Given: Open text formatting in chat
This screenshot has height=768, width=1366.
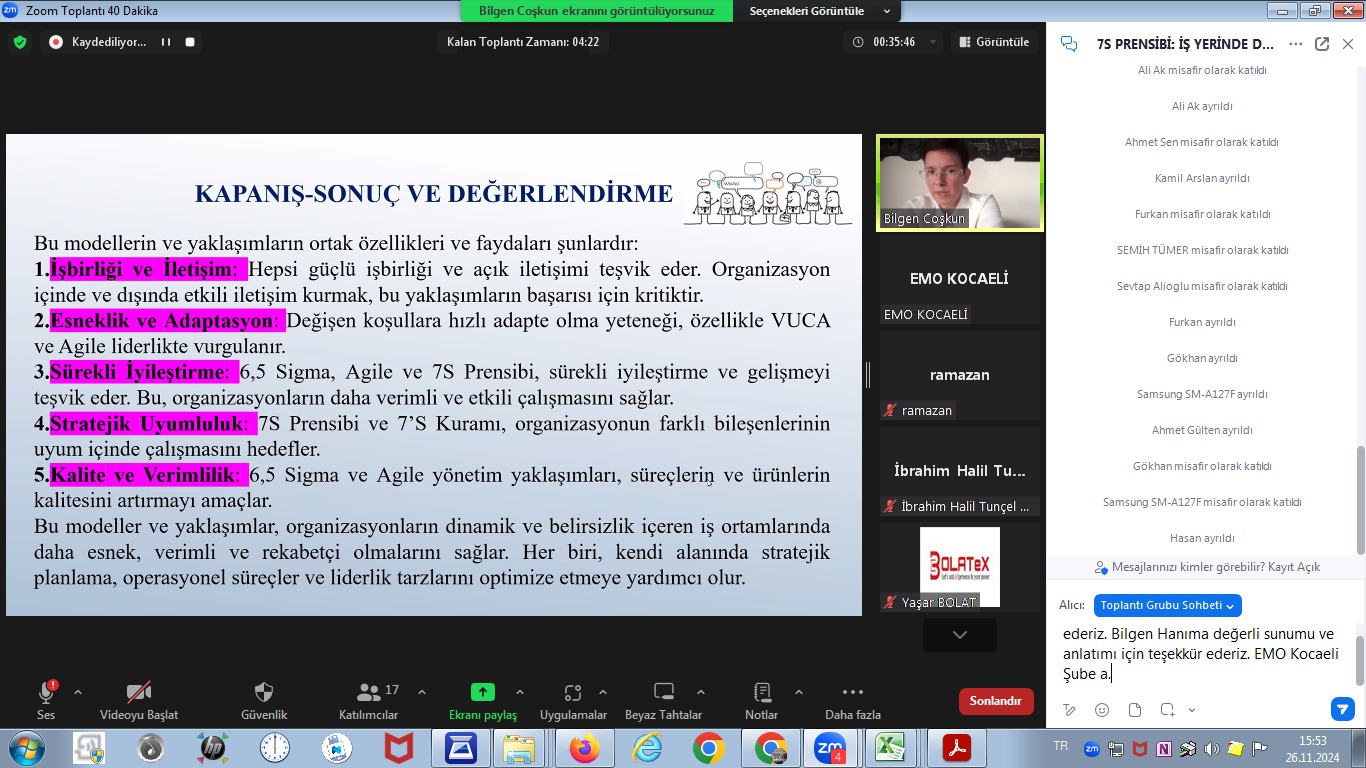Looking at the screenshot, I should (x=1070, y=710).
